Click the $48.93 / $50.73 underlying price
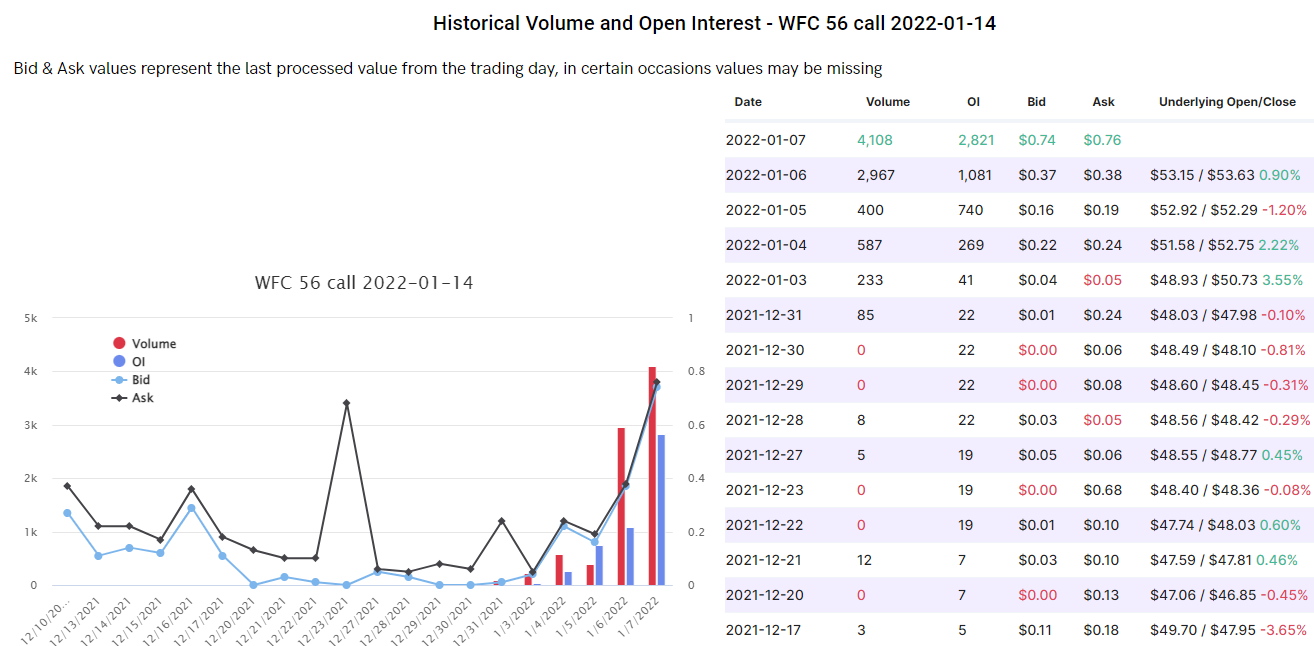The width and height of the screenshot is (1314, 646). 1203,280
